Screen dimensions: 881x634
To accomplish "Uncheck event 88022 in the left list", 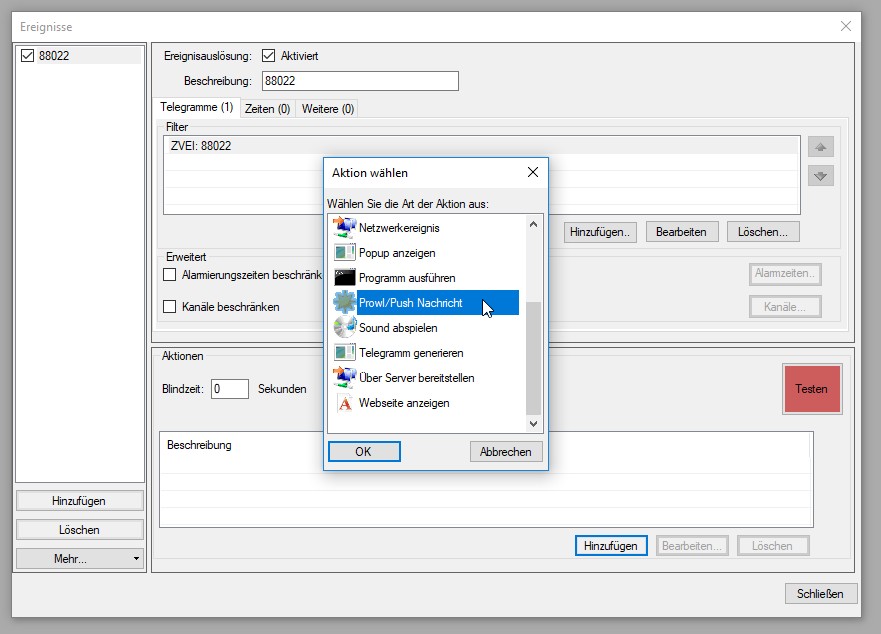I will click(28, 56).
